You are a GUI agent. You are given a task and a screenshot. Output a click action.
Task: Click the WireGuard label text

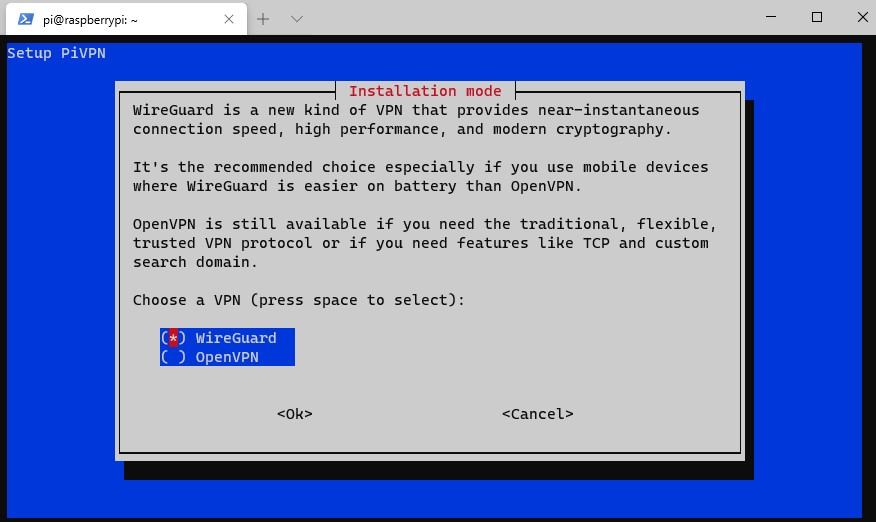(x=236, y=338)
